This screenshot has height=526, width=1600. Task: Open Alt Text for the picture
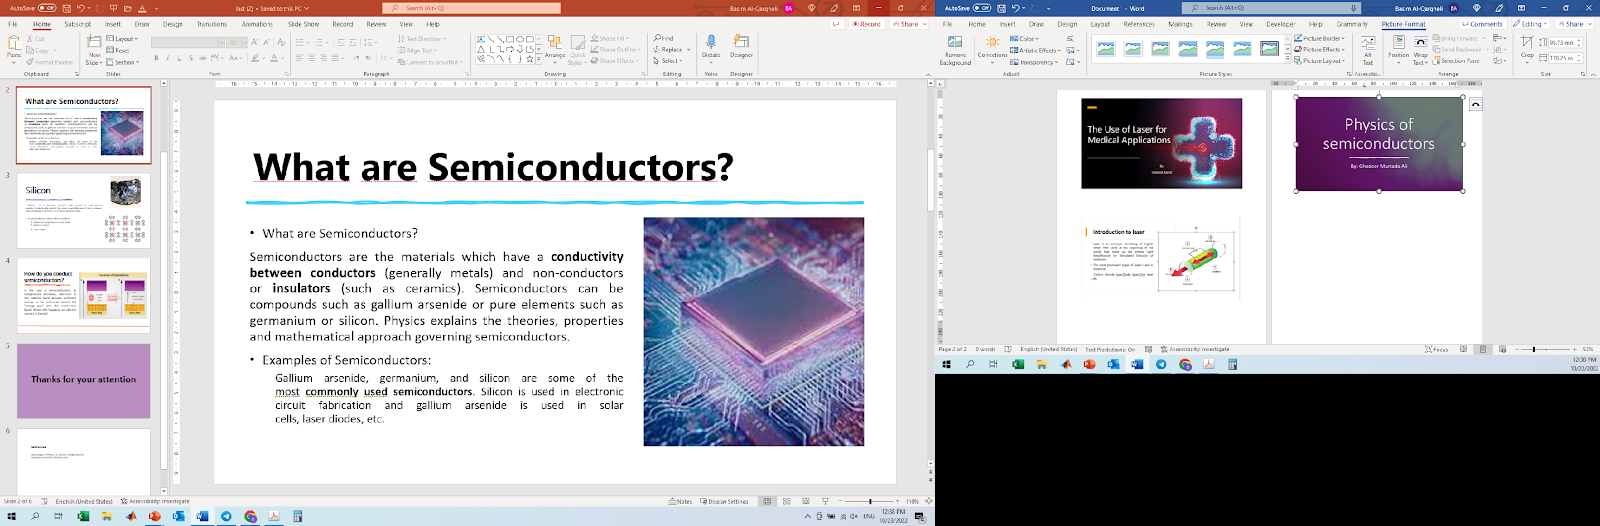coord(1368,48)
